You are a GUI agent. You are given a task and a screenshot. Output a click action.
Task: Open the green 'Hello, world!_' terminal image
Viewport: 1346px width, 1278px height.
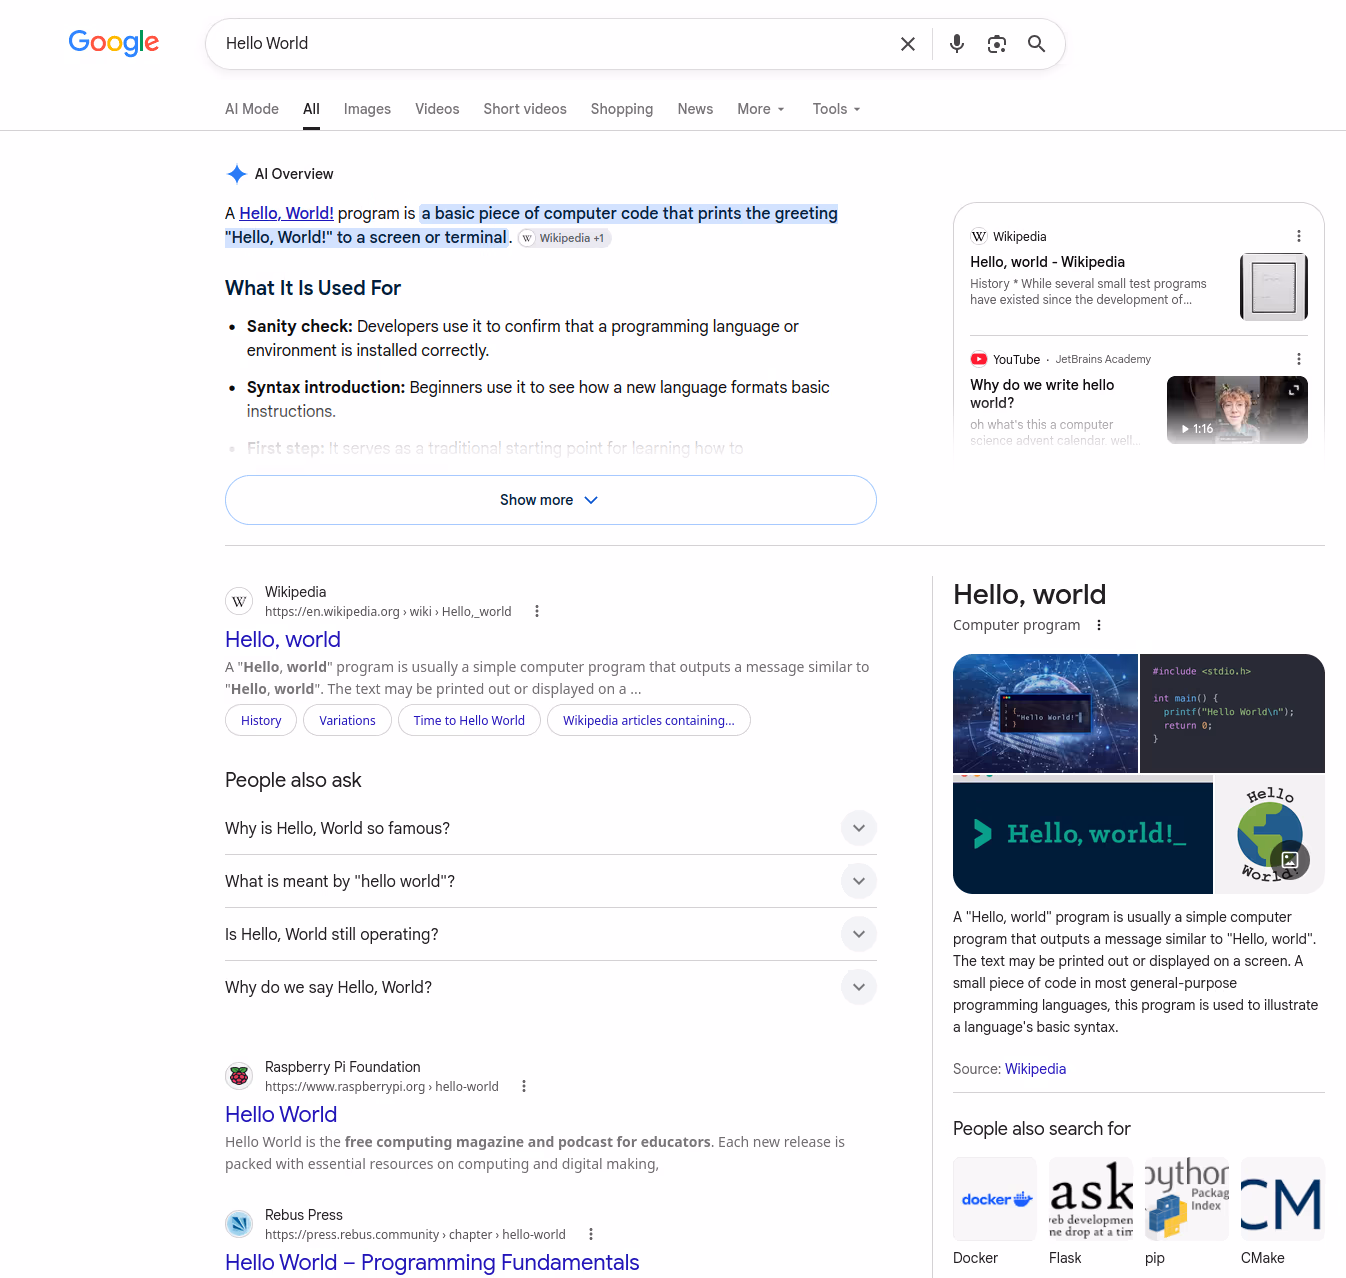pos(1083,834)
